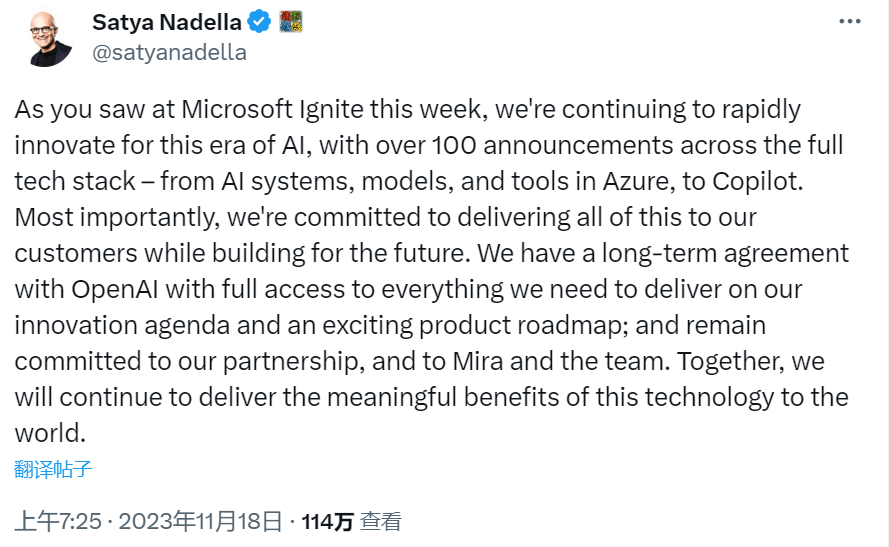889x547 pixels.
Task: Click the 翻译帖子 translate post link
Action: (x=53, y=468)
